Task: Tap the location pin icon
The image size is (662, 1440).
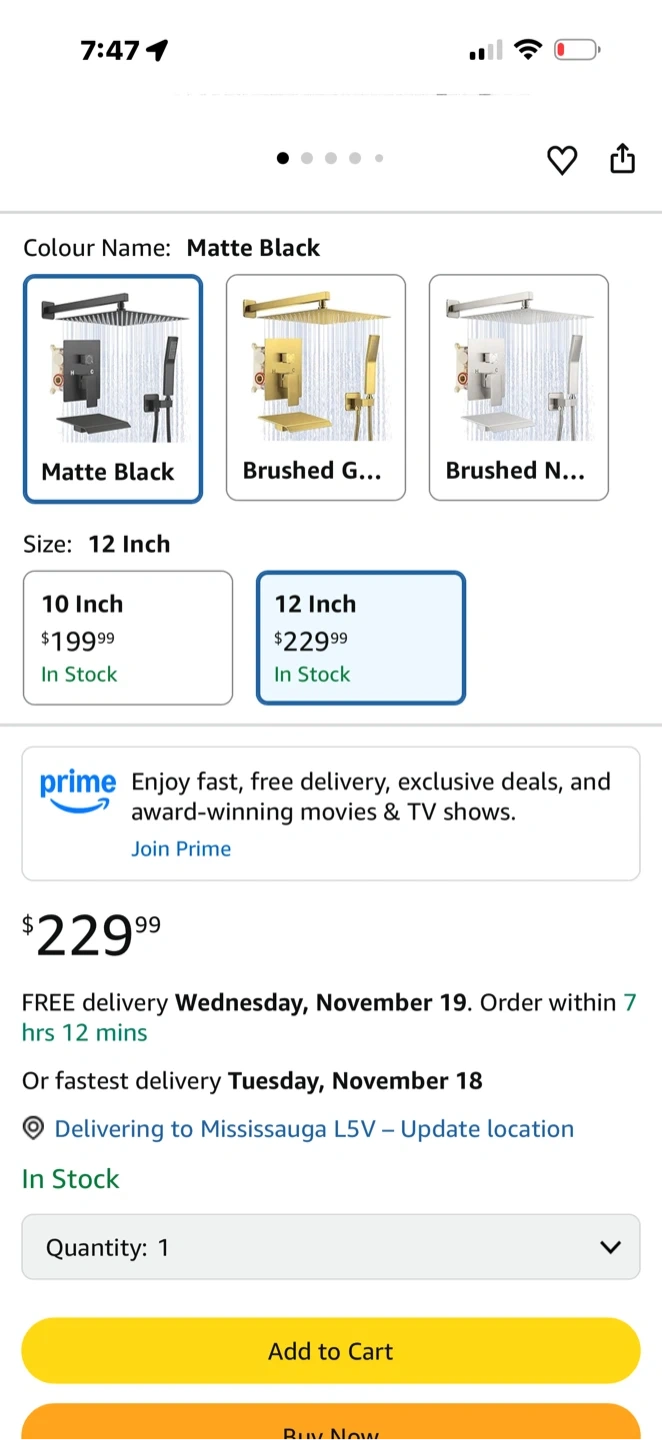Action: pyautogui.click(x=34, y=1129)
